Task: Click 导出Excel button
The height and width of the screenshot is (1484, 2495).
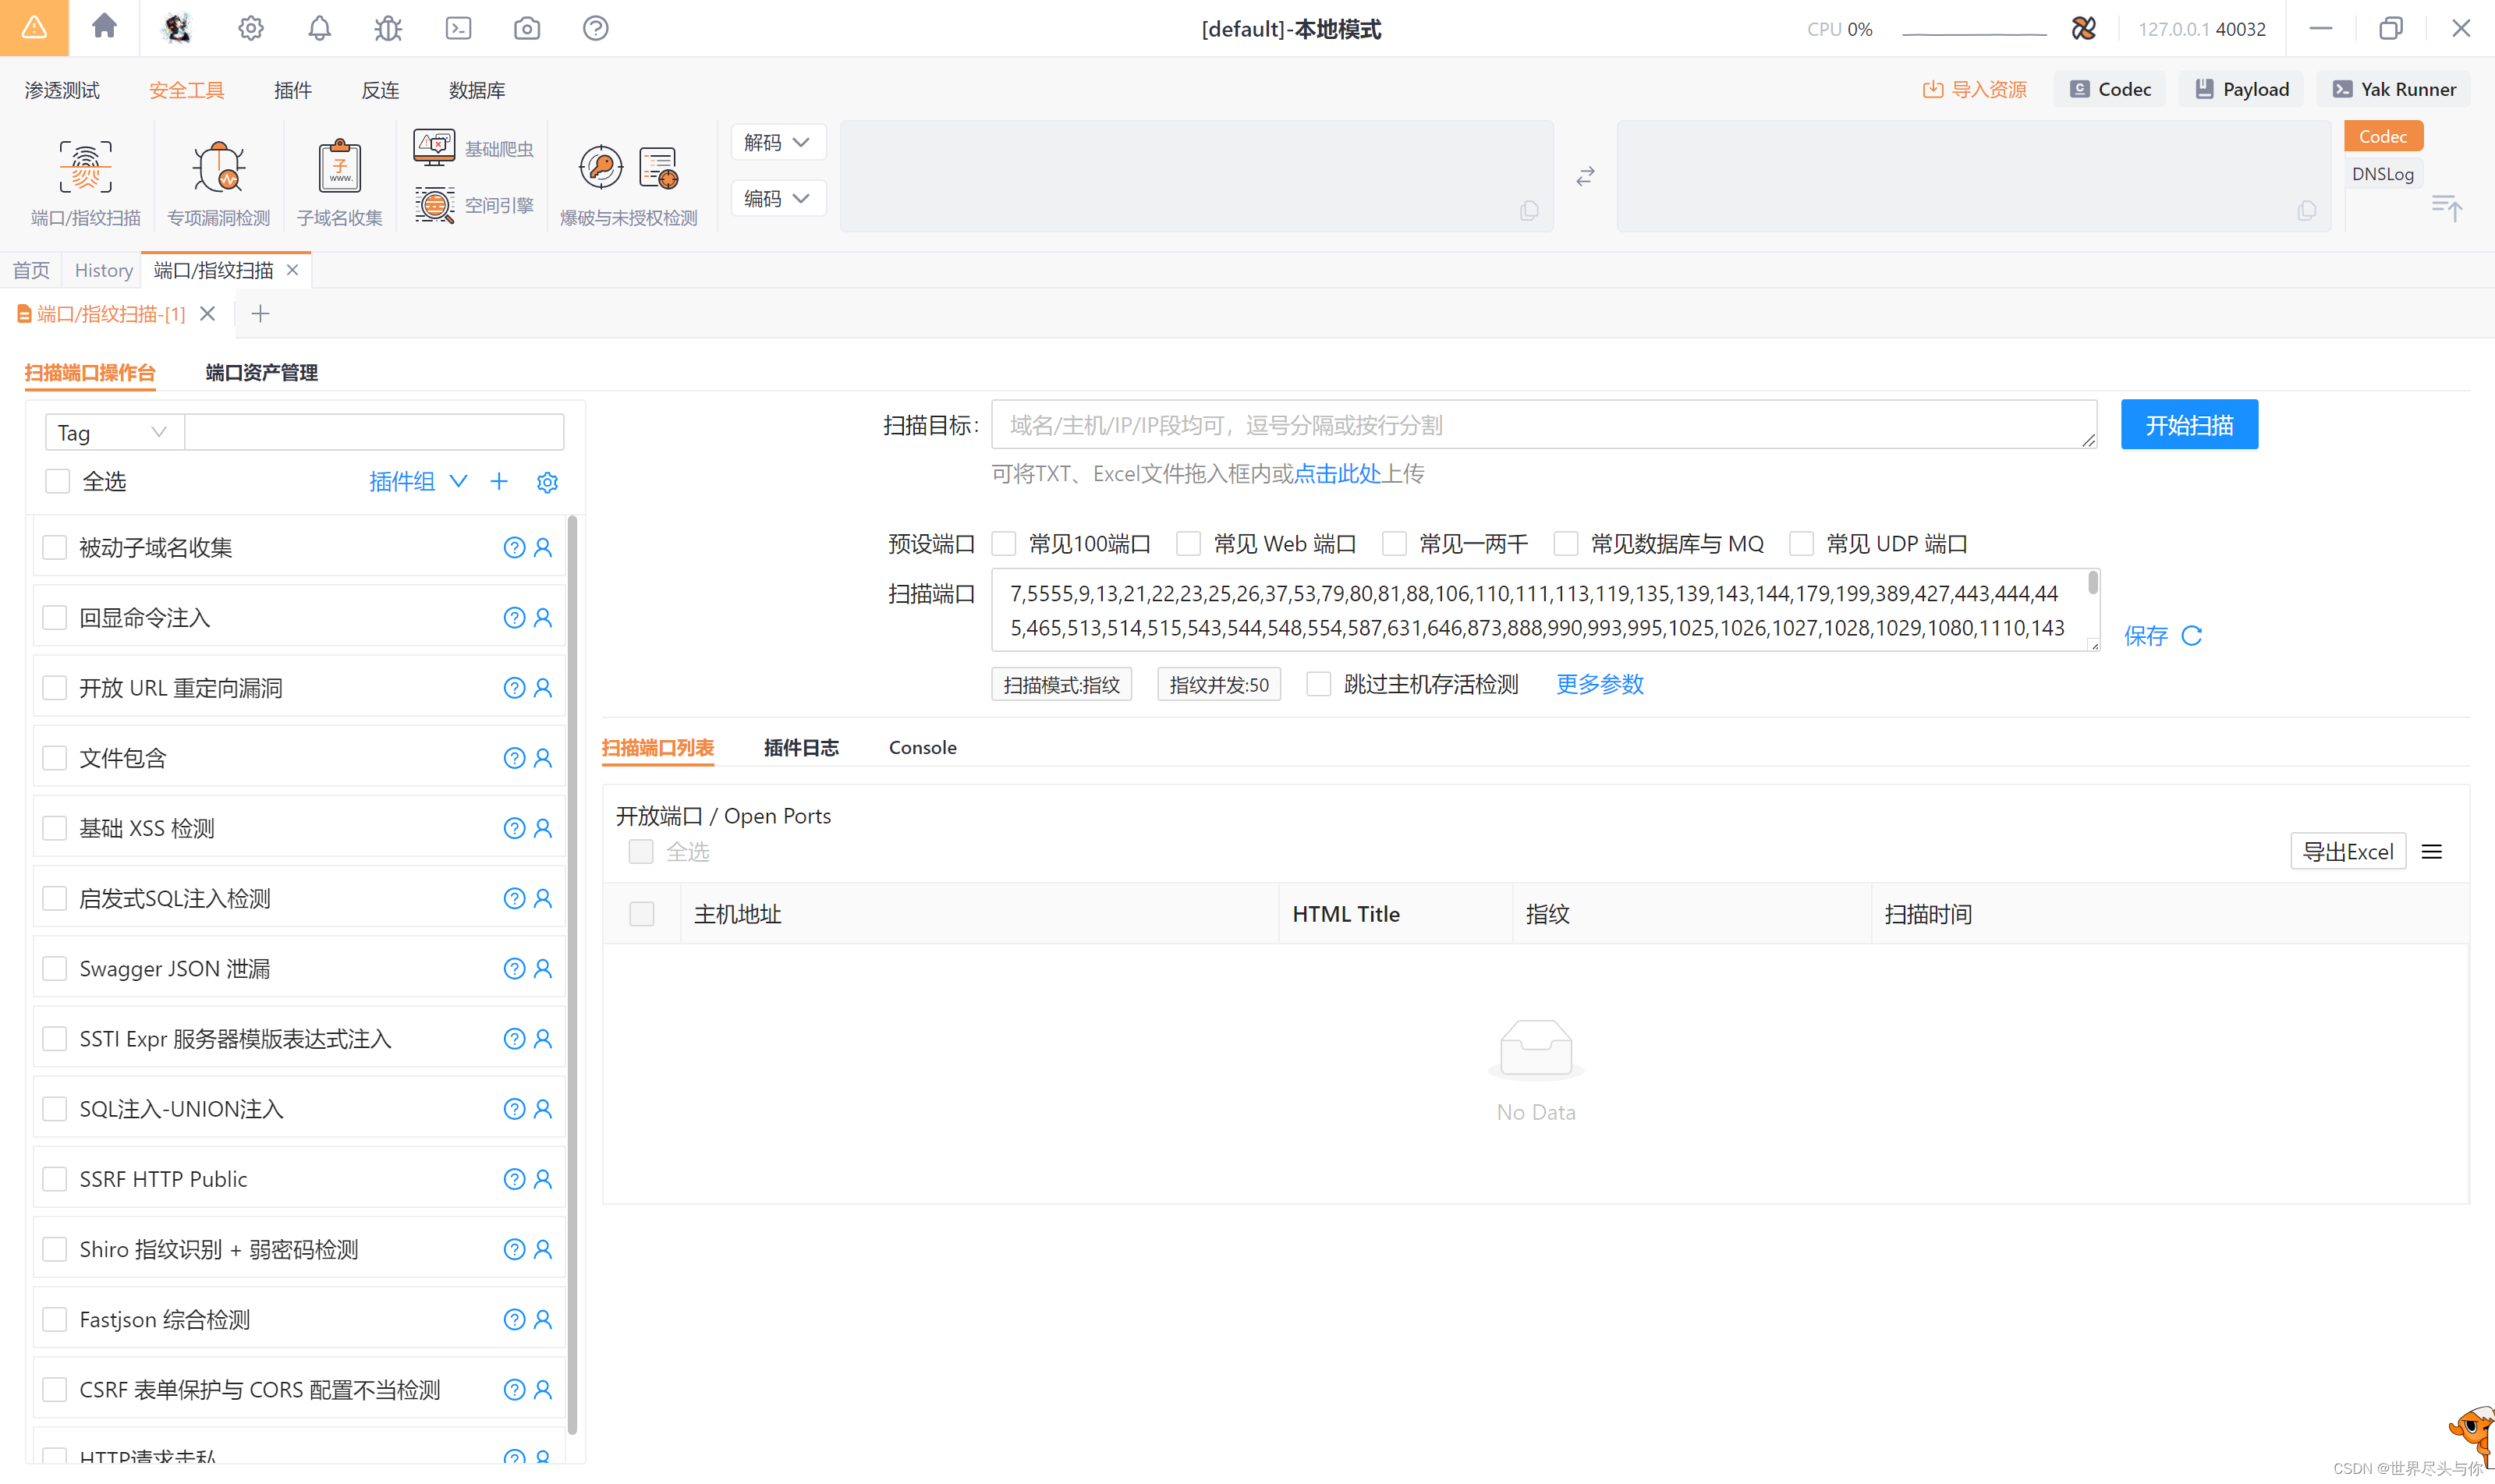Action: pos(2347,852)
